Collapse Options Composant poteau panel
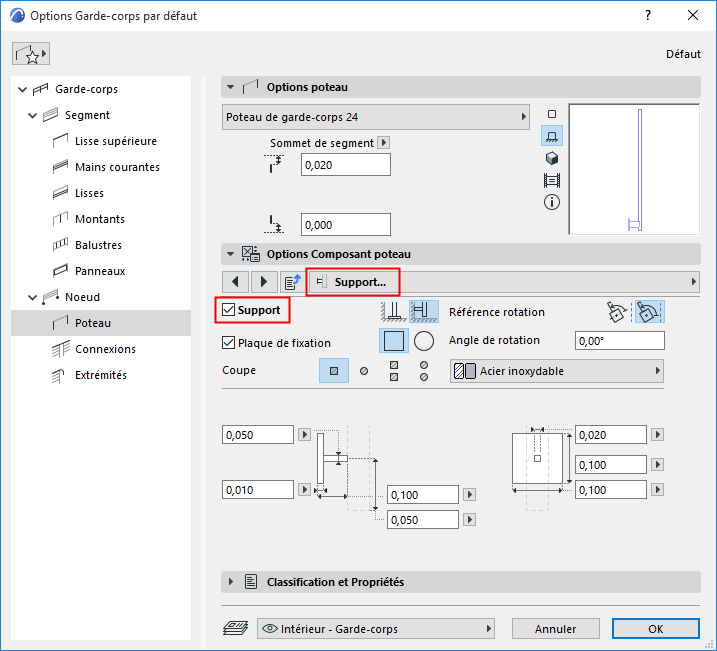717x651 pixels. coord(230,254)
